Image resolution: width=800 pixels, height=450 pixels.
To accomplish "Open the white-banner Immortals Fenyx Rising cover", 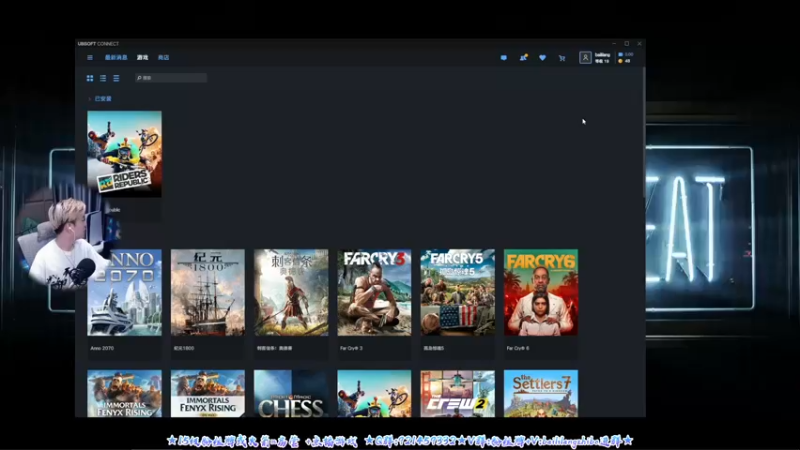I will tap(208, 393).
